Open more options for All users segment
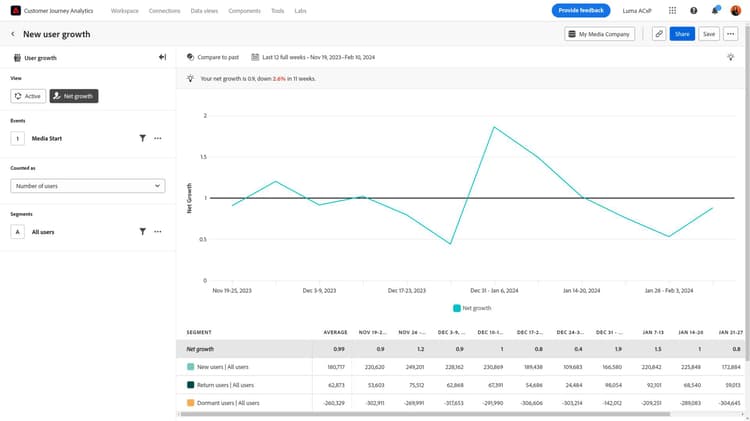Screen dimensions: 750x421 click(158, 232)
